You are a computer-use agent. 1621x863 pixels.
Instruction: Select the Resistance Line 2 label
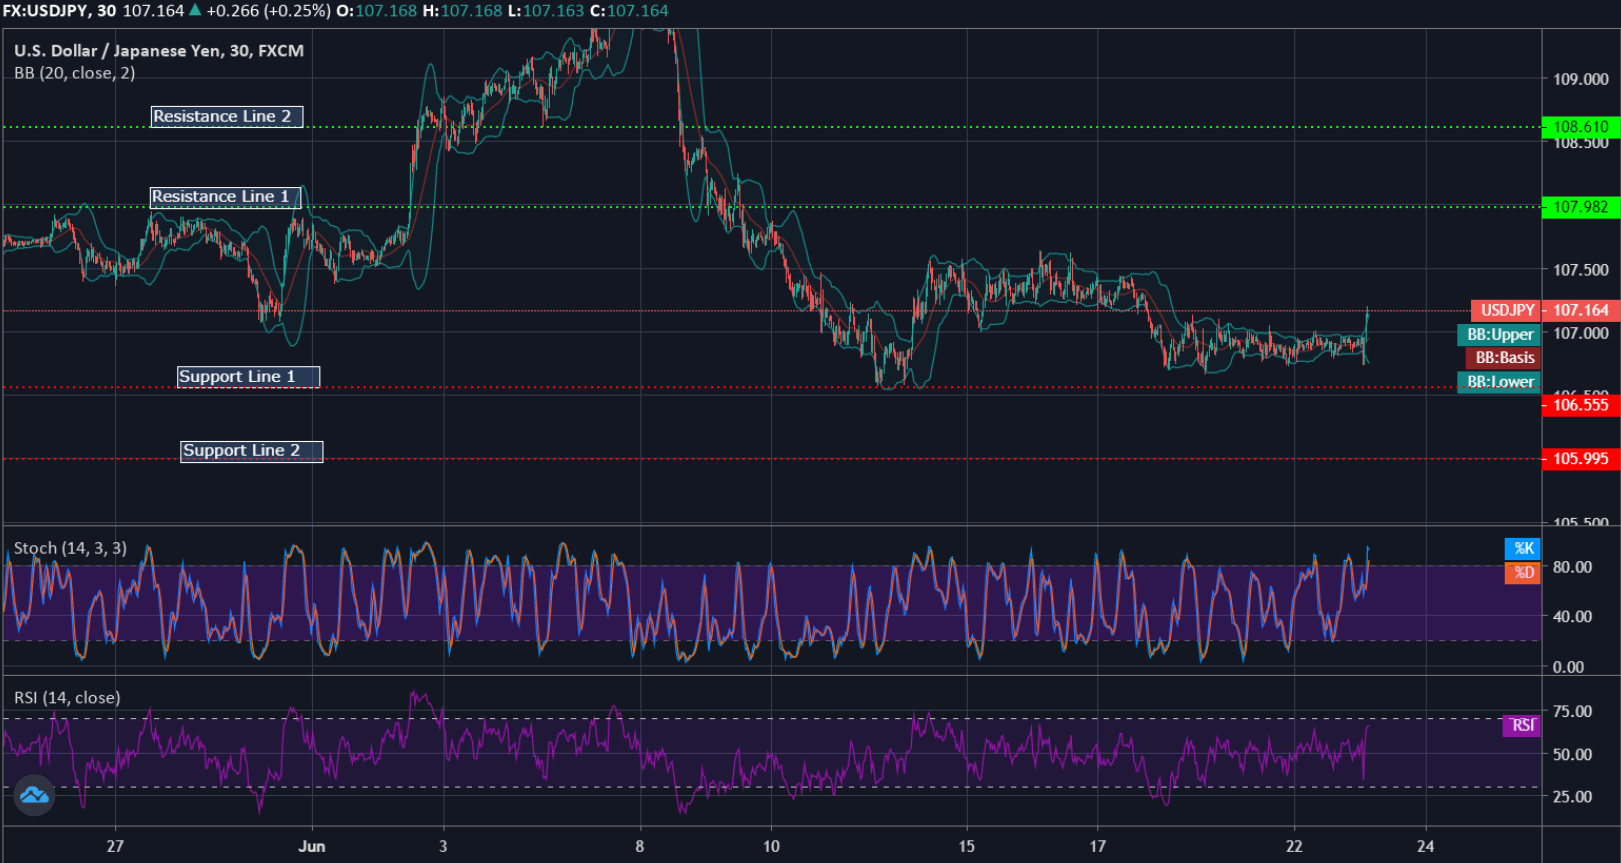(227, 117)
